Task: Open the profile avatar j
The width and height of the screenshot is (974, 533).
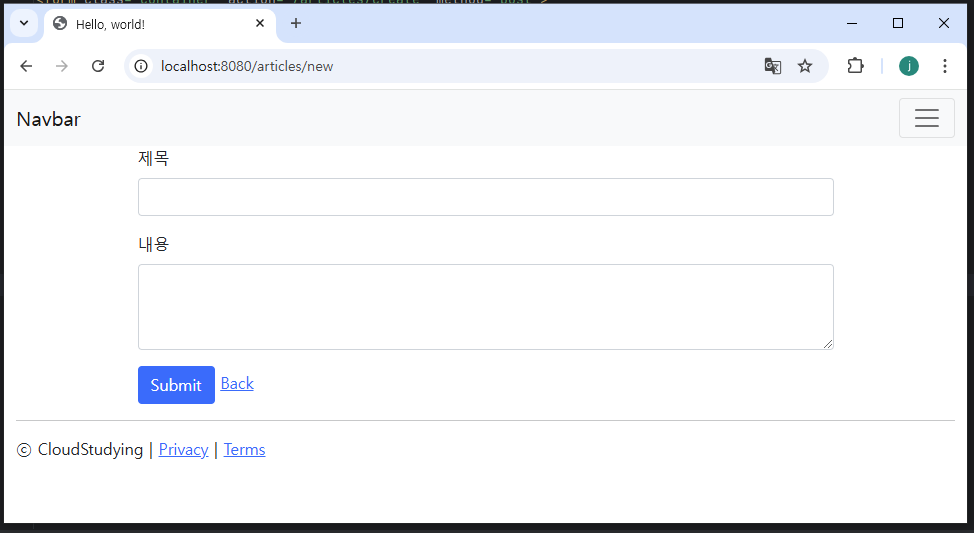Action: click(x=909, y=66)
